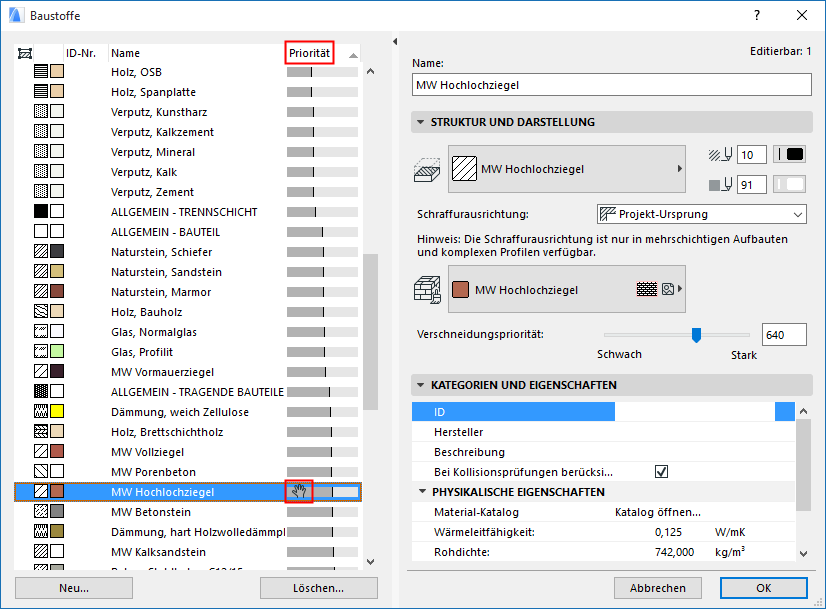This screenshot has height=609, width=826.
Task: Select ALLGEMEIN - BAUTEIL in the list
Action: pos(188,231)
